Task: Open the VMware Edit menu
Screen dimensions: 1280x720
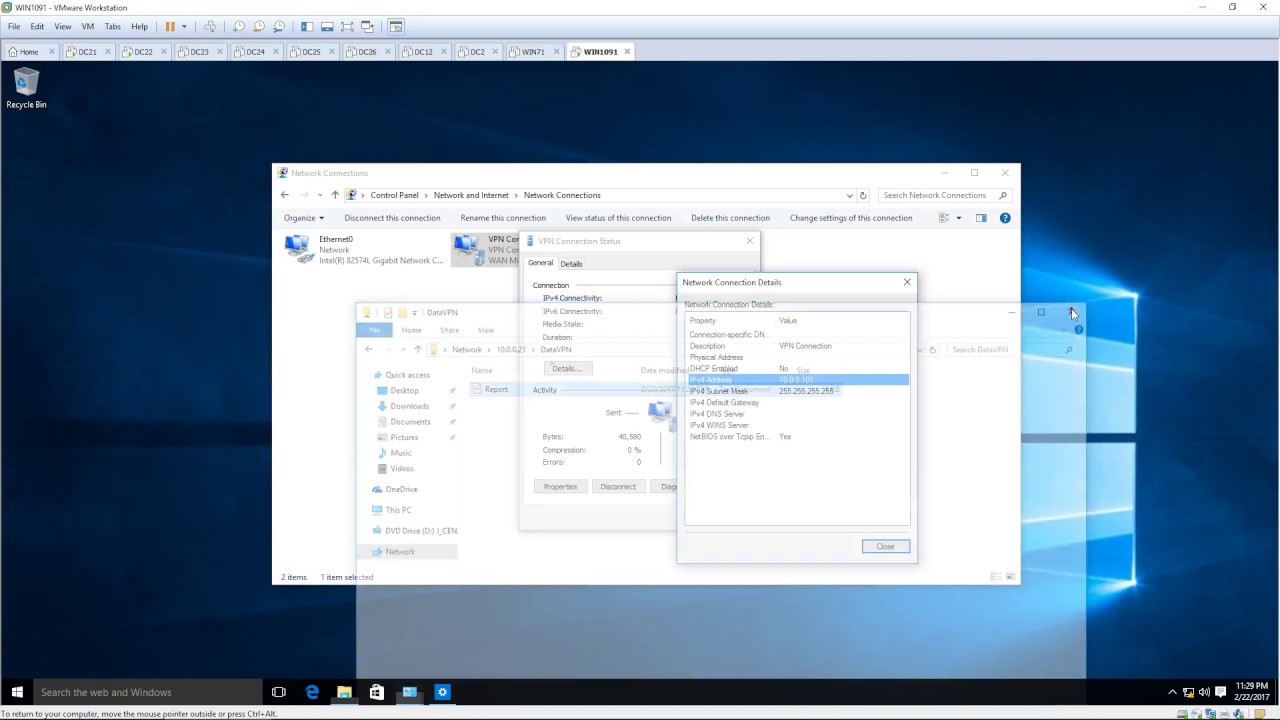Action: [x=37, y=26]
